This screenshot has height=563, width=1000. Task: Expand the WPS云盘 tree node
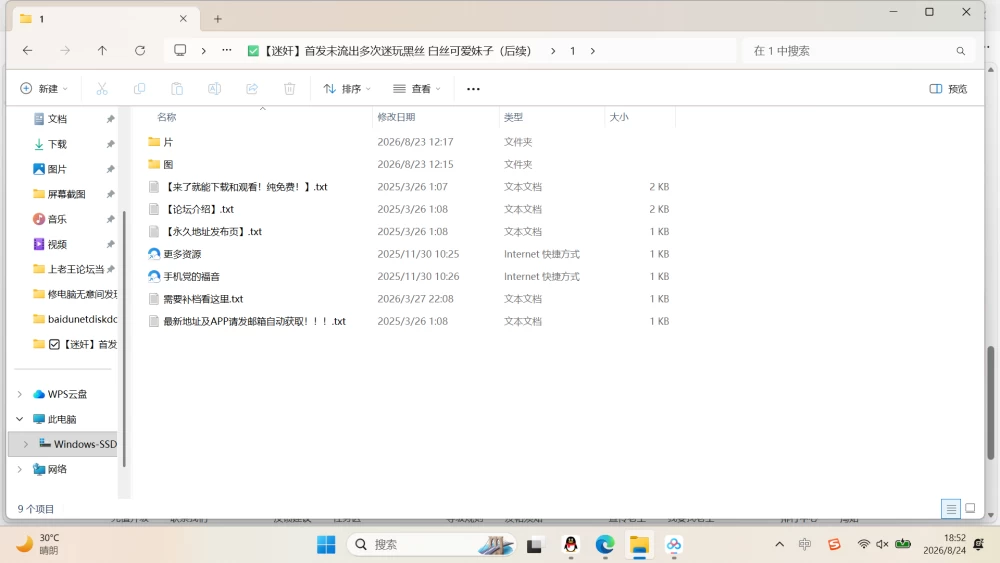pyautogui.click(x=20, y=394)
